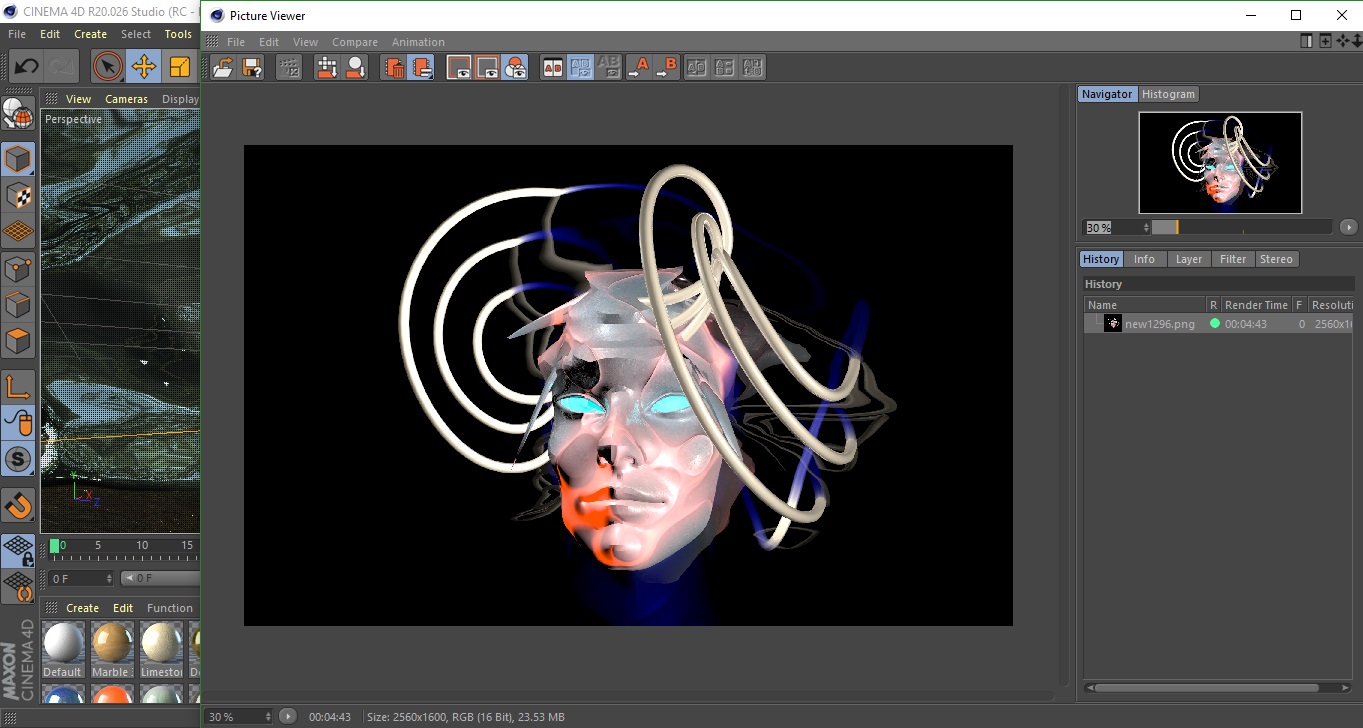The height and width of the screenshot is (728, 1363).
Task: Click the Stop rendering icon
Action: point(289,67)
